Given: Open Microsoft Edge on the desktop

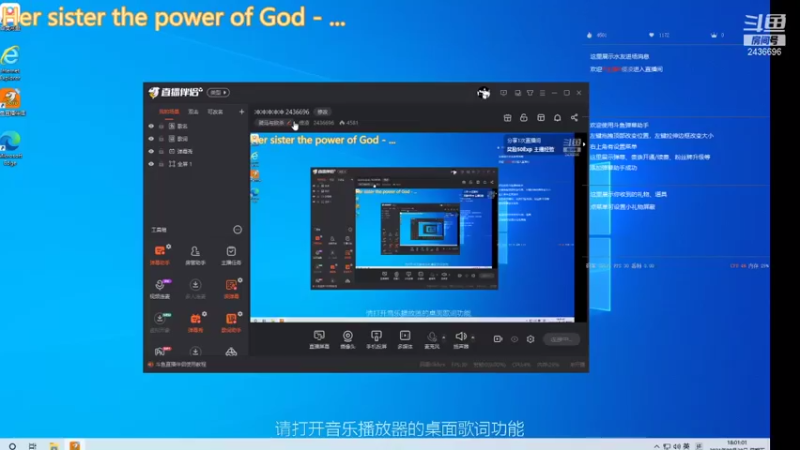Looking at the screenshot, I should [x=11, y=148].
